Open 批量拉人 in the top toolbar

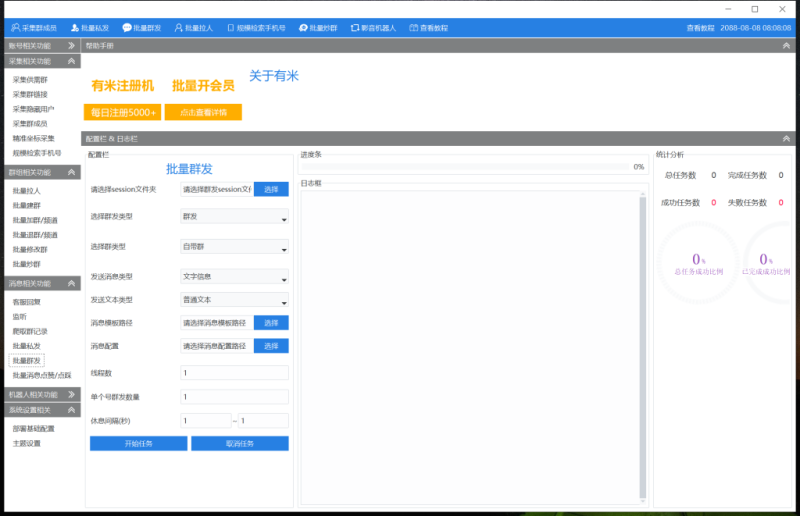tap(193, 28)
